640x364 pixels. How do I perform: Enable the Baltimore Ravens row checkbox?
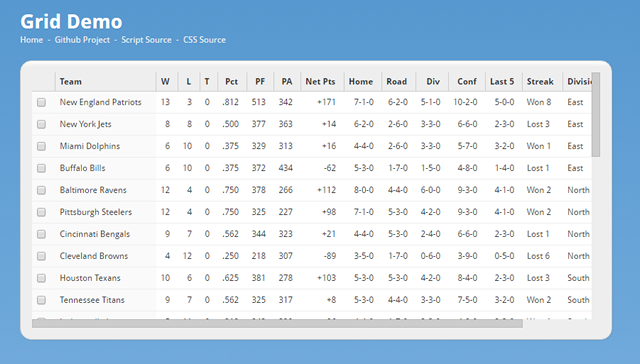pyautogui.click(x=41, y=191)
